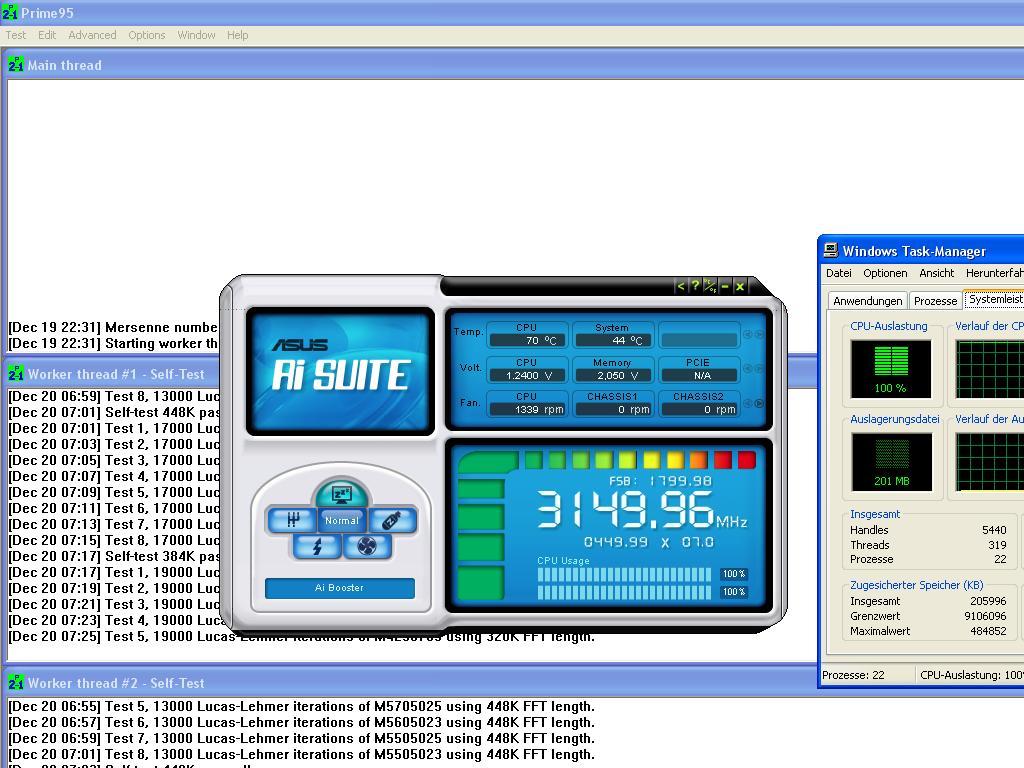Switch to the Prozesse tab in Task Manager
This screenshot has width=1024, height=768.
point(935,300)
